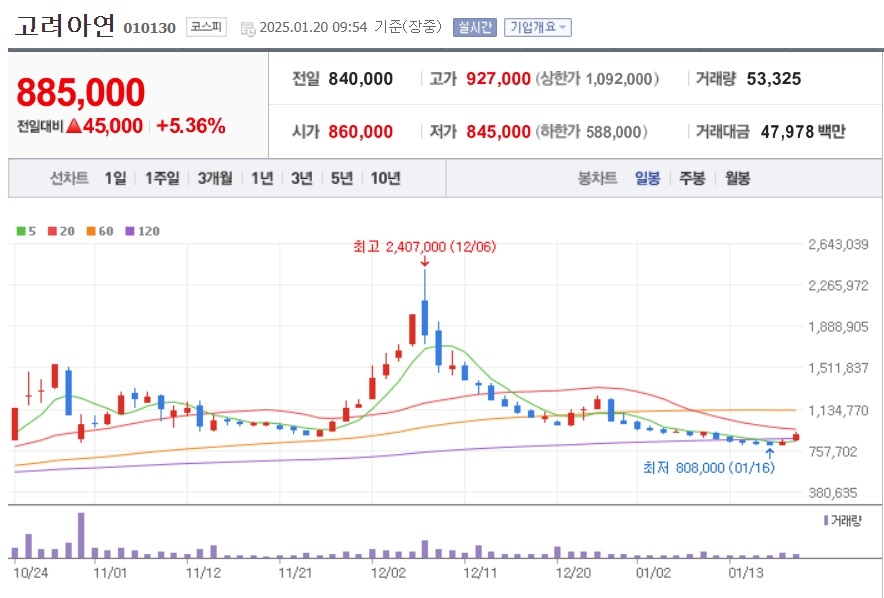
Task: Switch to the 주봉 candle chart
Action: point(692,179)
